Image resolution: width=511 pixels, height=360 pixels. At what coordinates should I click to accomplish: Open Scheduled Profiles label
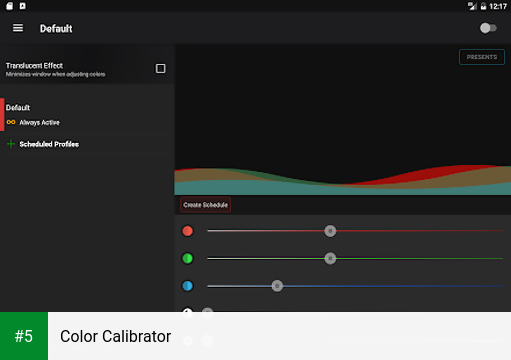click(x=49, y=144)
